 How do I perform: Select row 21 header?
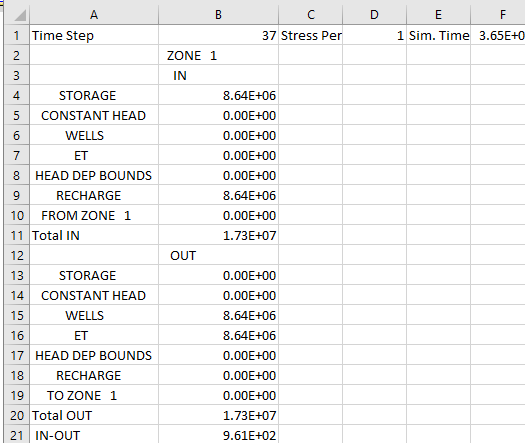coord(17,435)
